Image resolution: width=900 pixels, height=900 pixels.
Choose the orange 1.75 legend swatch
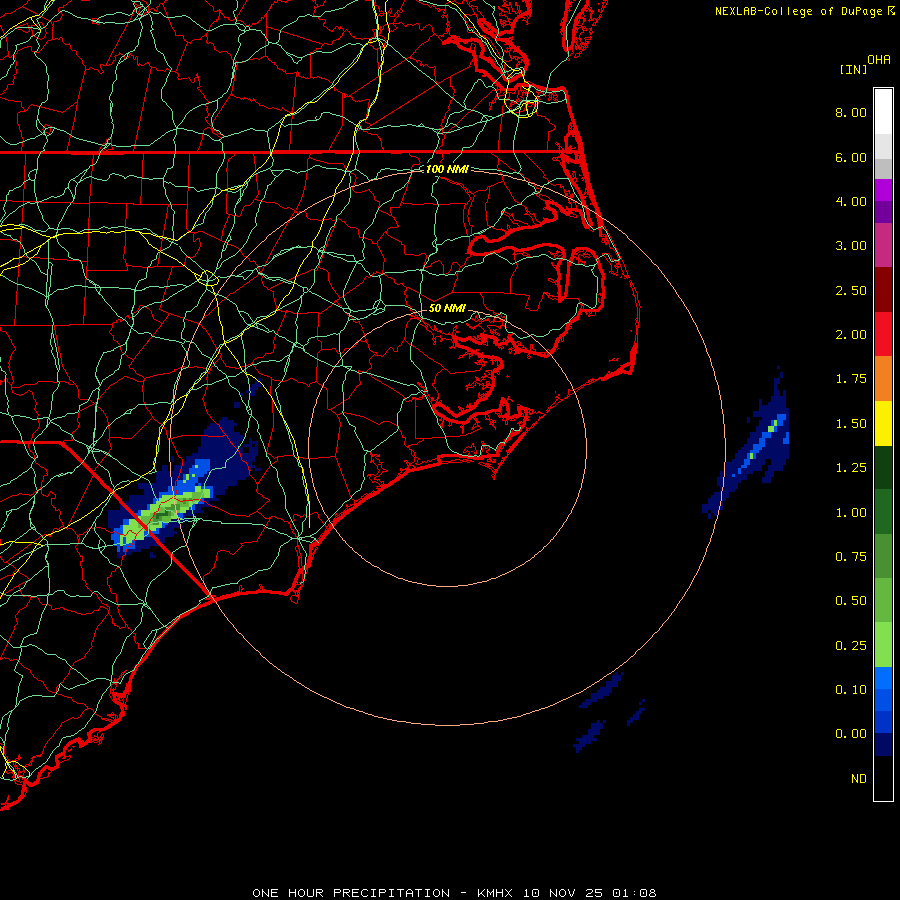[x=883, y=378]
